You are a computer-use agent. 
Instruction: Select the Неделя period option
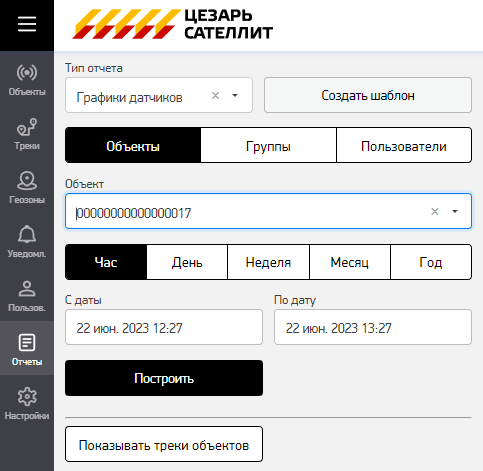click(268, 262)
